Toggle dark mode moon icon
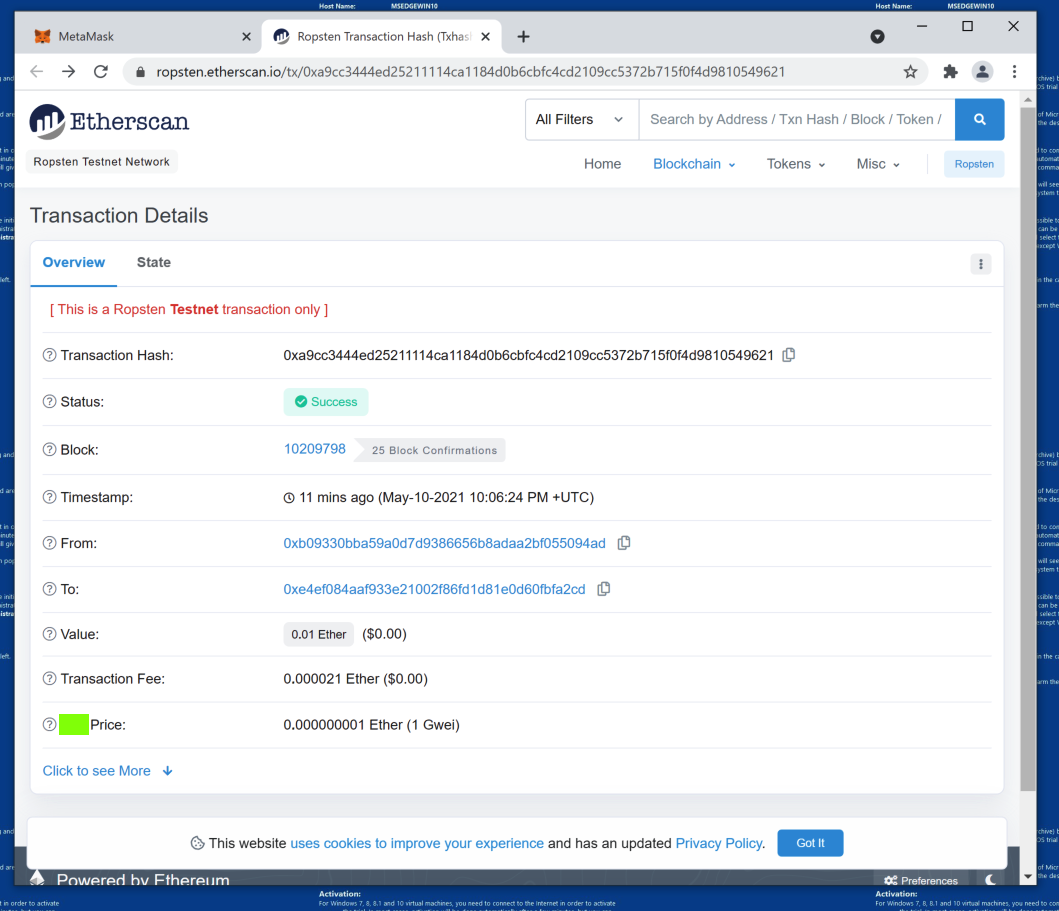Viewport: 1059px width, 911px height. pyautogui.click(x=991, y=879)
